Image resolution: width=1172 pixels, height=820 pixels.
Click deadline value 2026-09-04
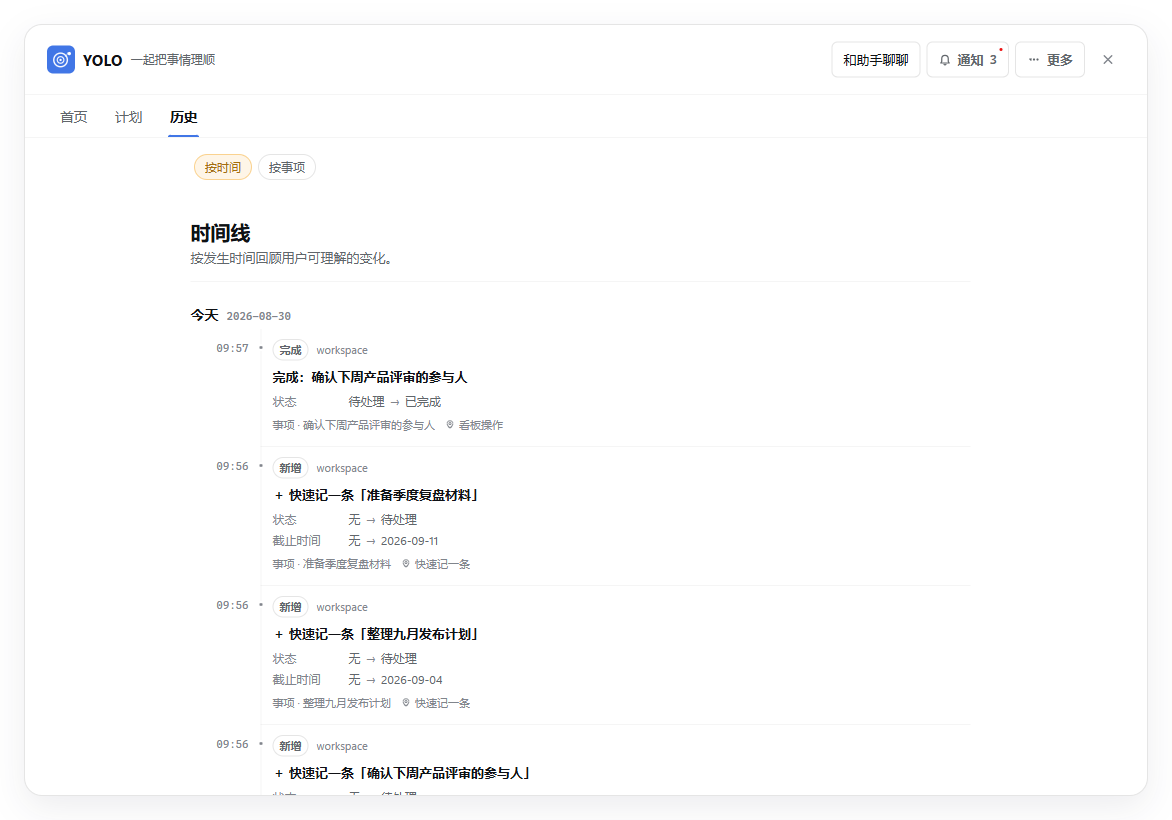pos(411,680)
